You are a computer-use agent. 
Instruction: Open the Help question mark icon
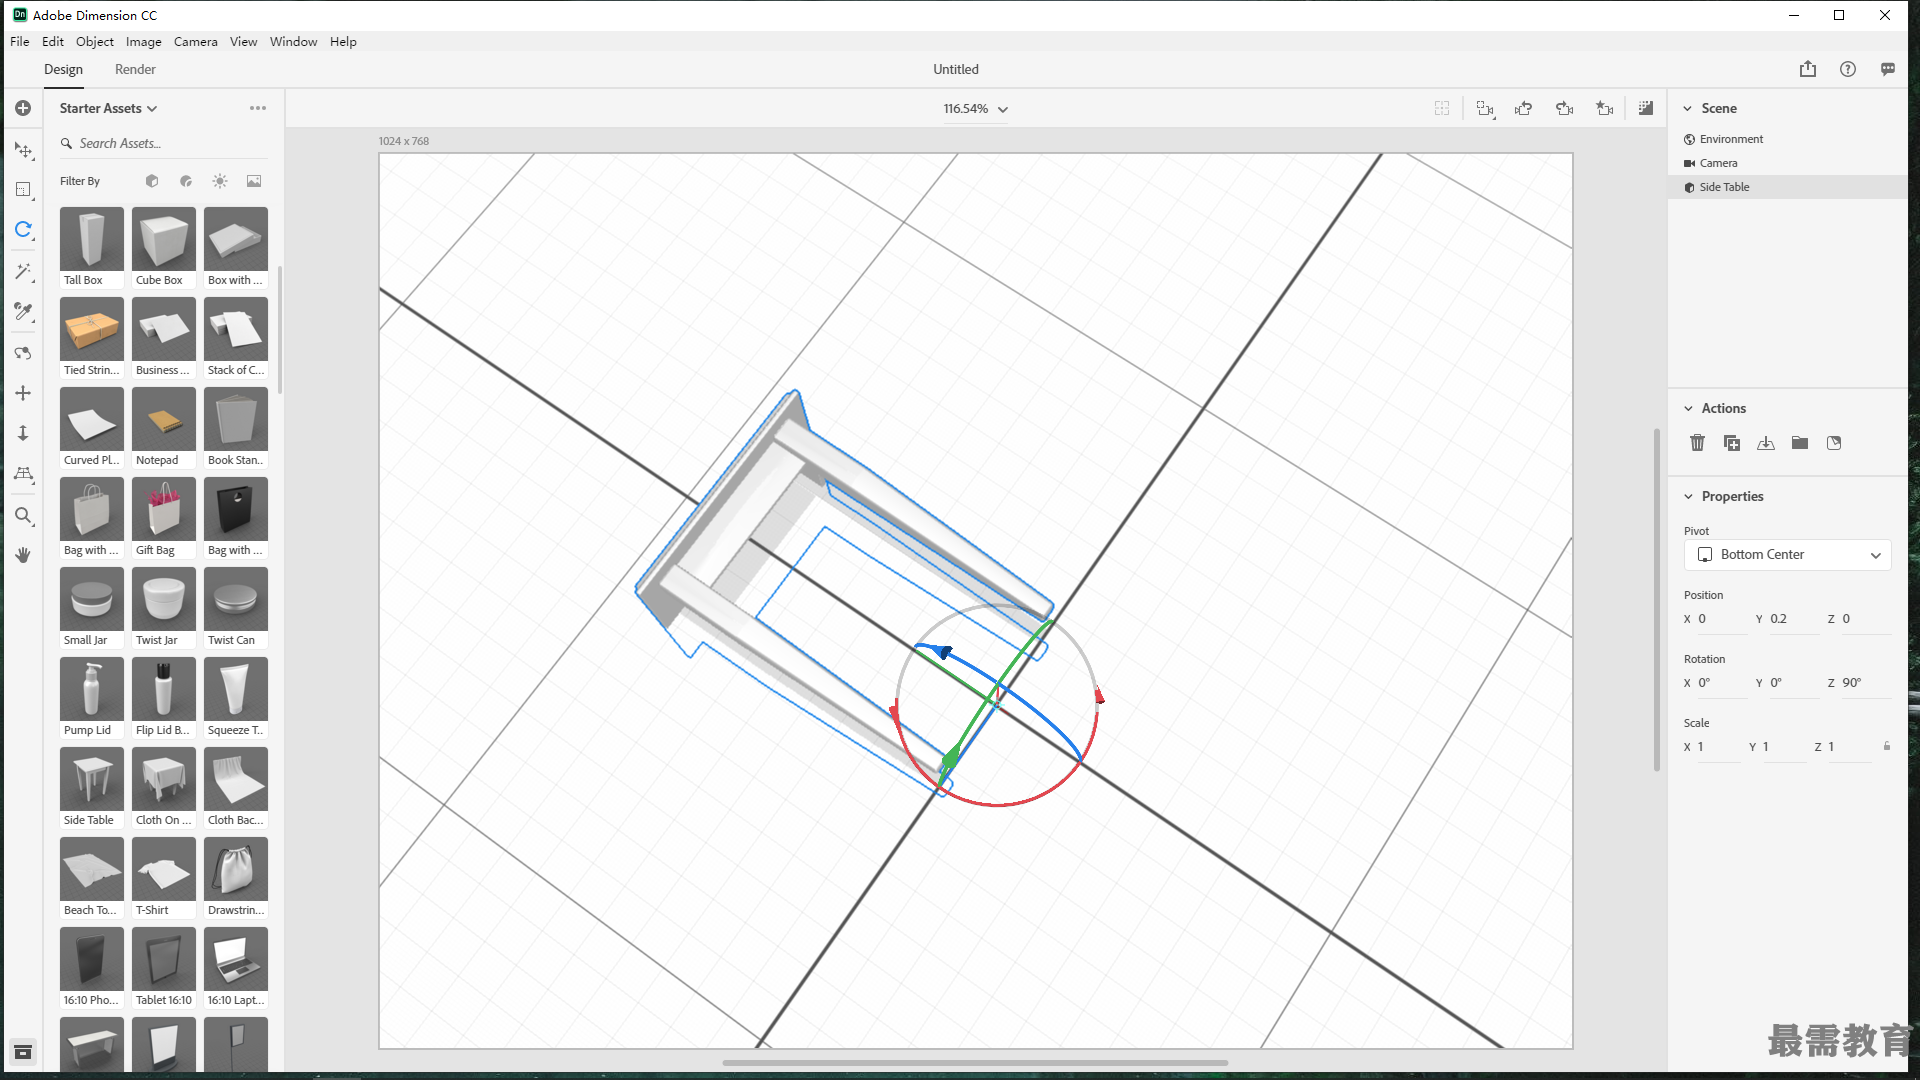pyautogui.click(x=1848, y=69)
